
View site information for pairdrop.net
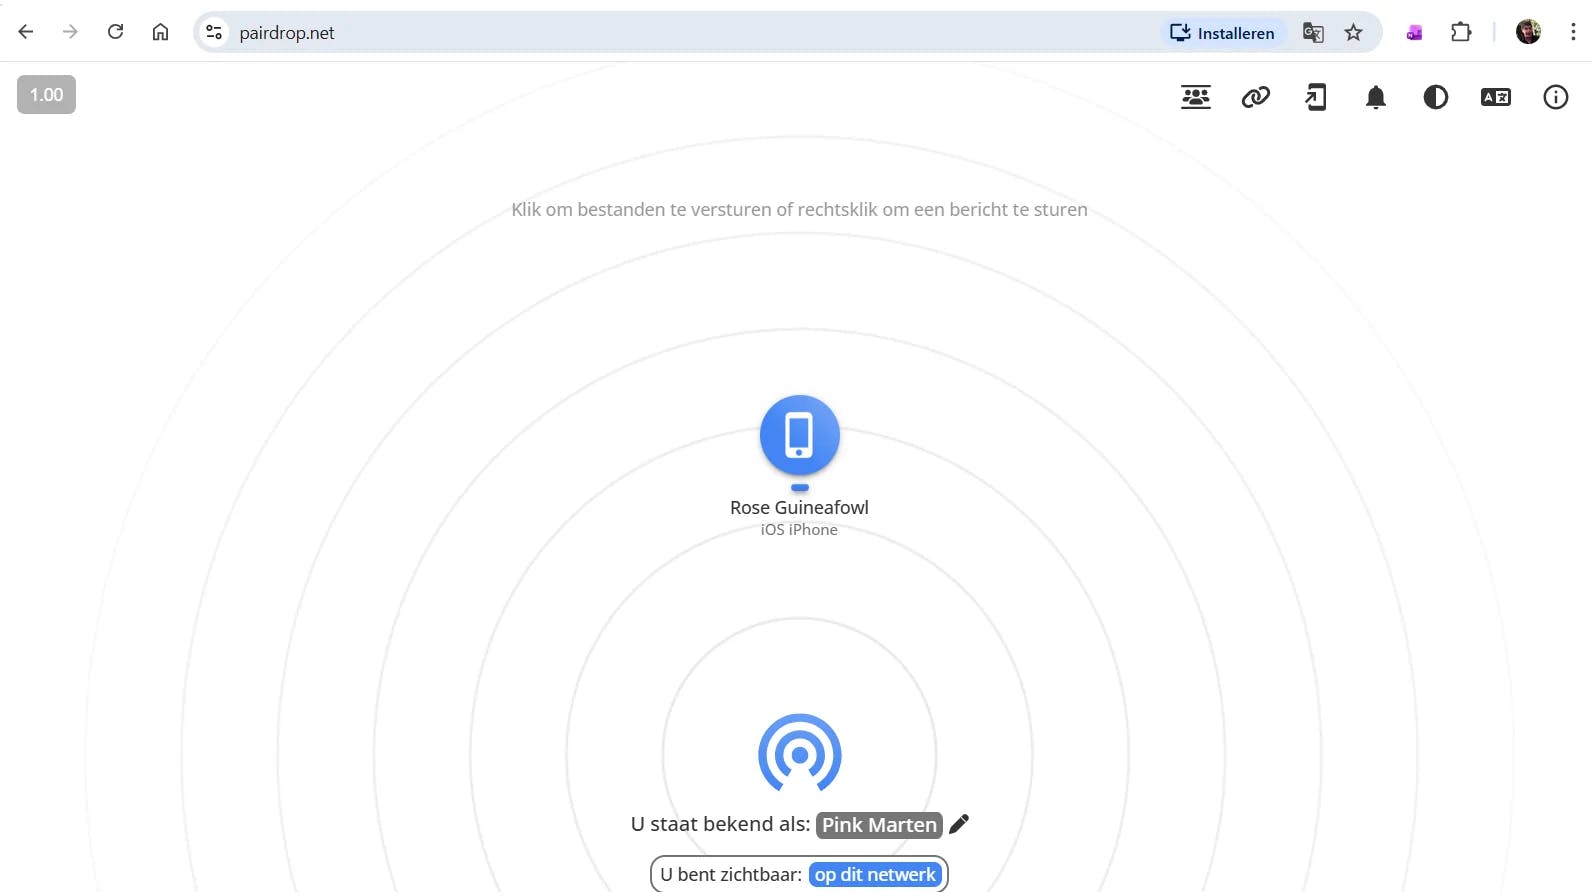coord(214,32)
